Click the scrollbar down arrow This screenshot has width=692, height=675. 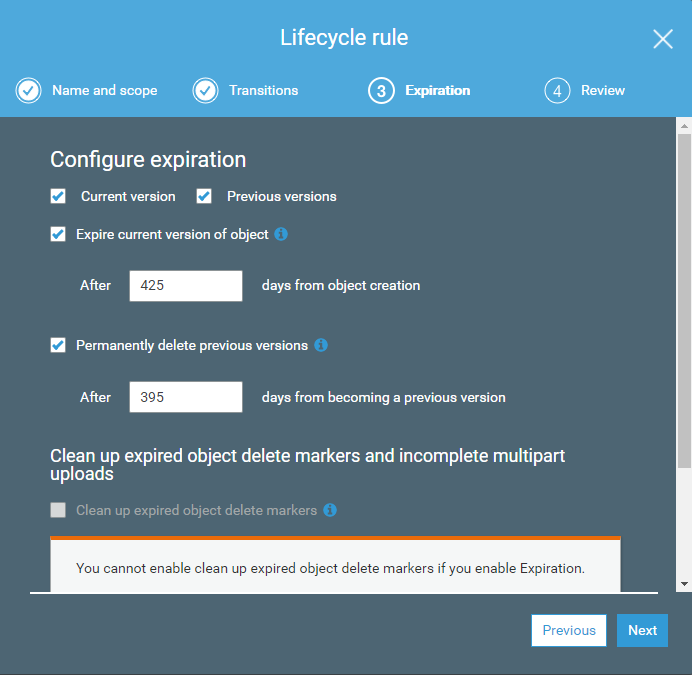click(x=684, y=583)
